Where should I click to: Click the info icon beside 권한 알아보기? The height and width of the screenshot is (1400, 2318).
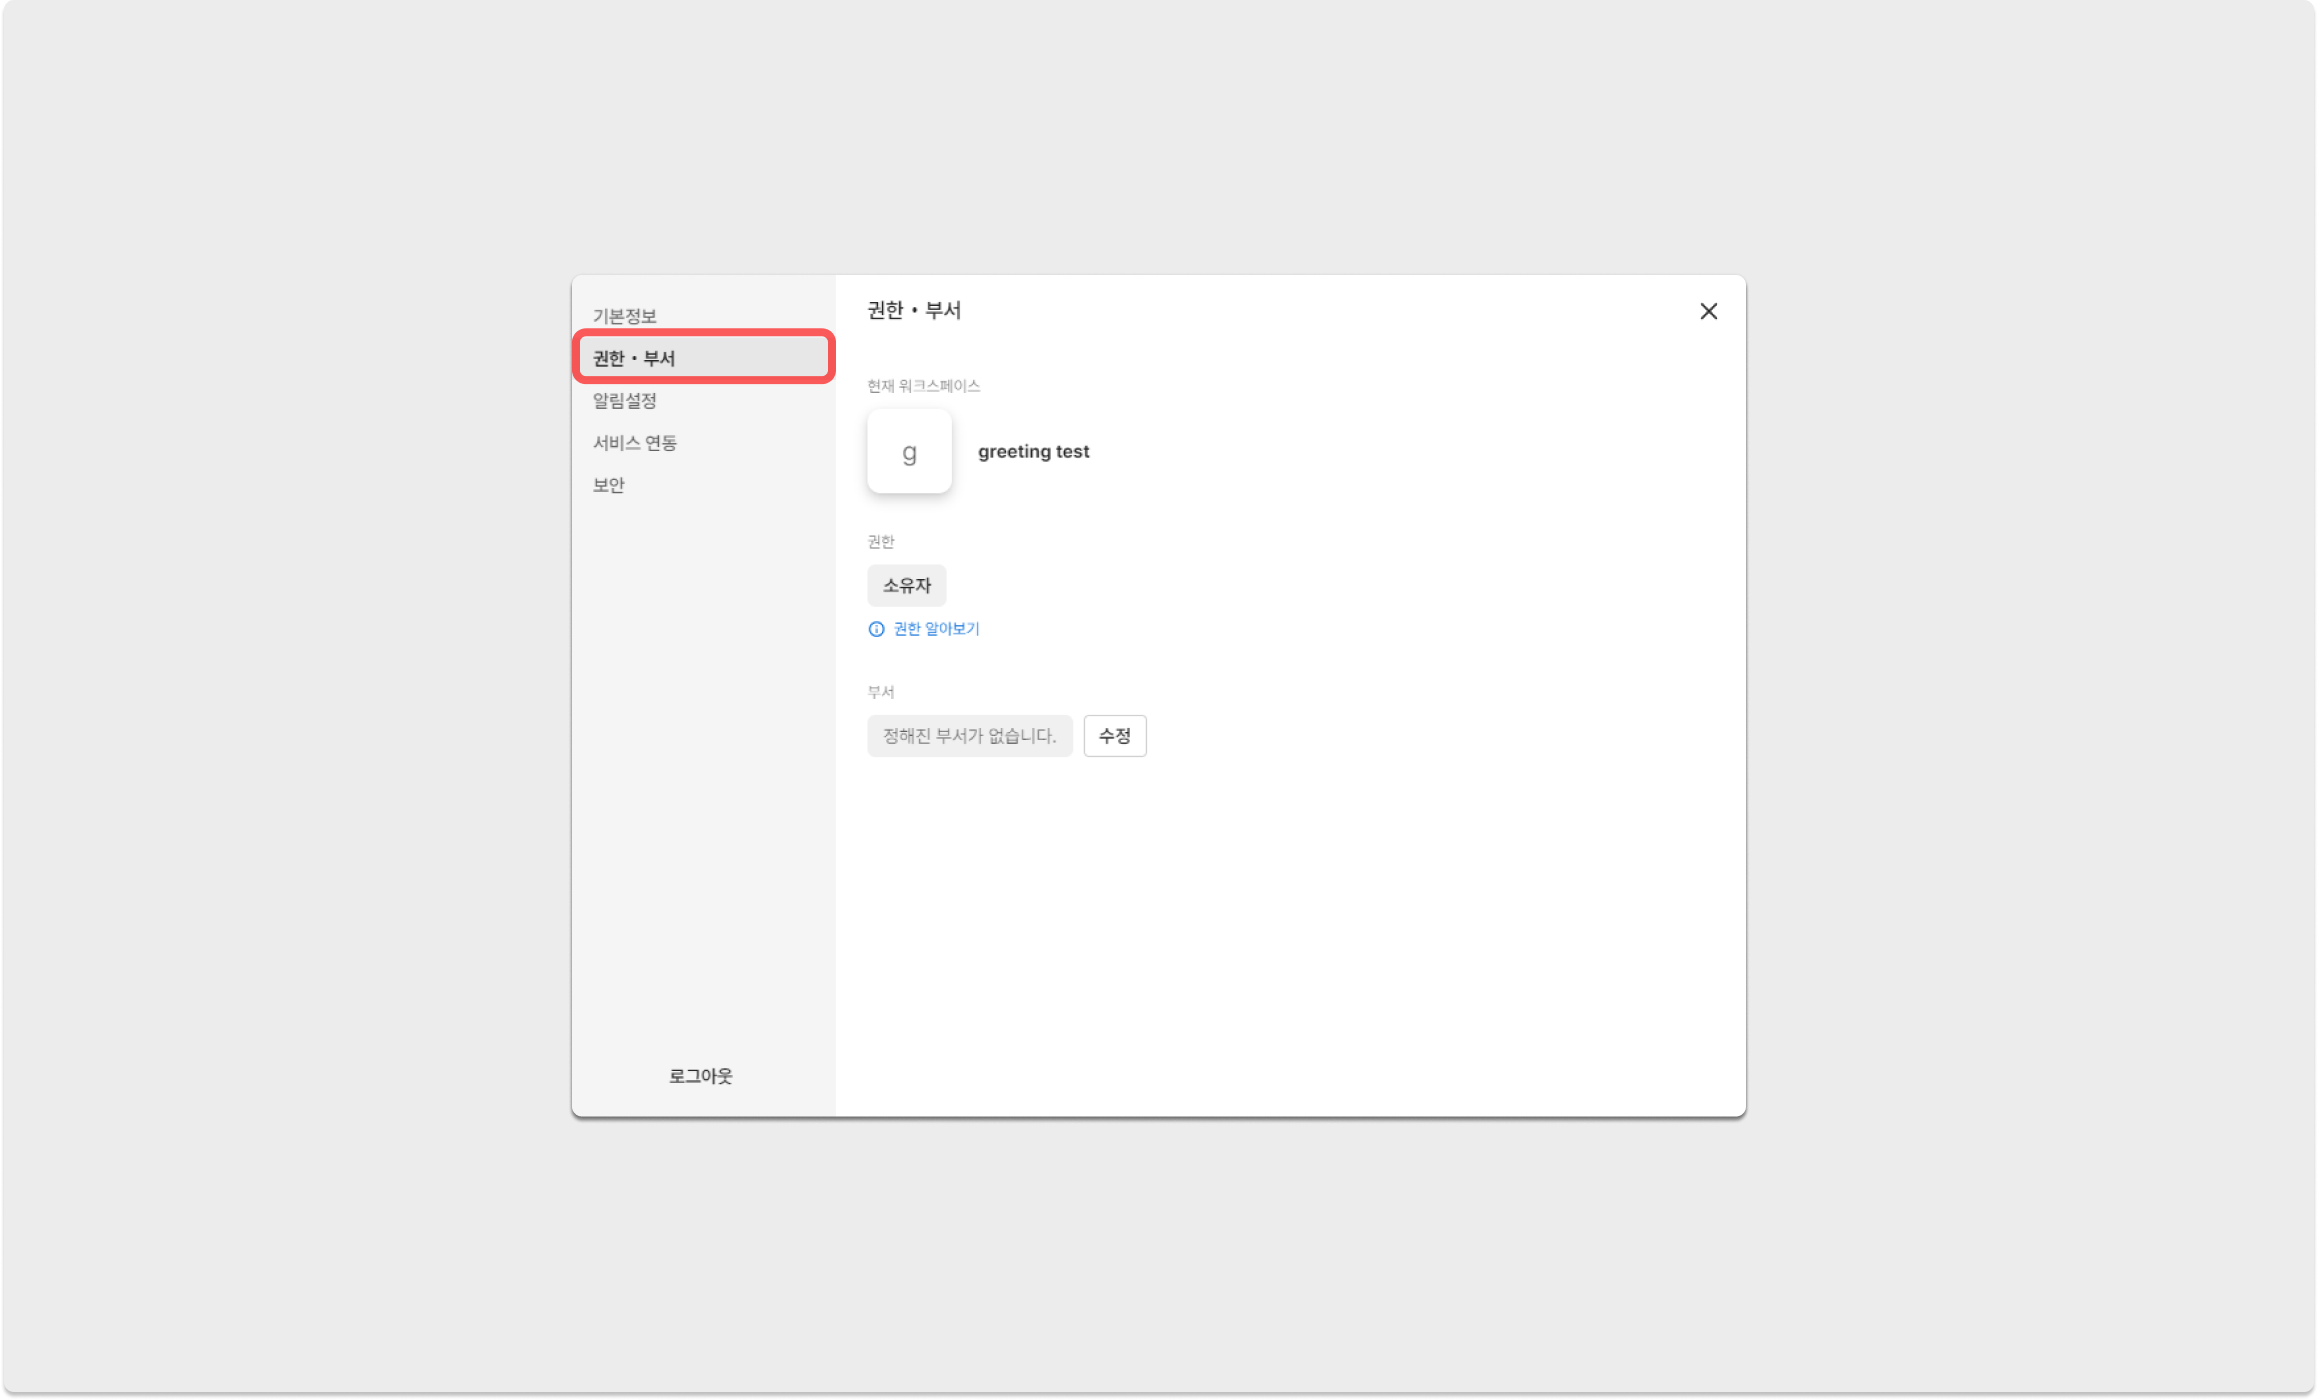coord(876,629)
